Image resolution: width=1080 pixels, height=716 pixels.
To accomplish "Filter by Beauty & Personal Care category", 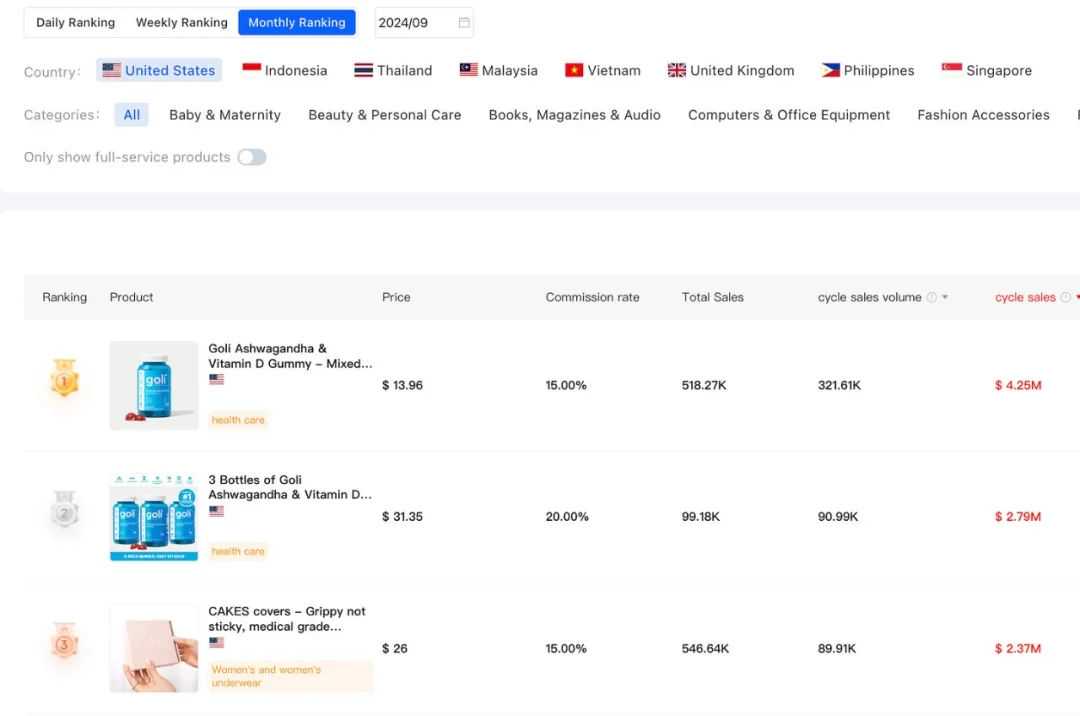I will point(384,115).
